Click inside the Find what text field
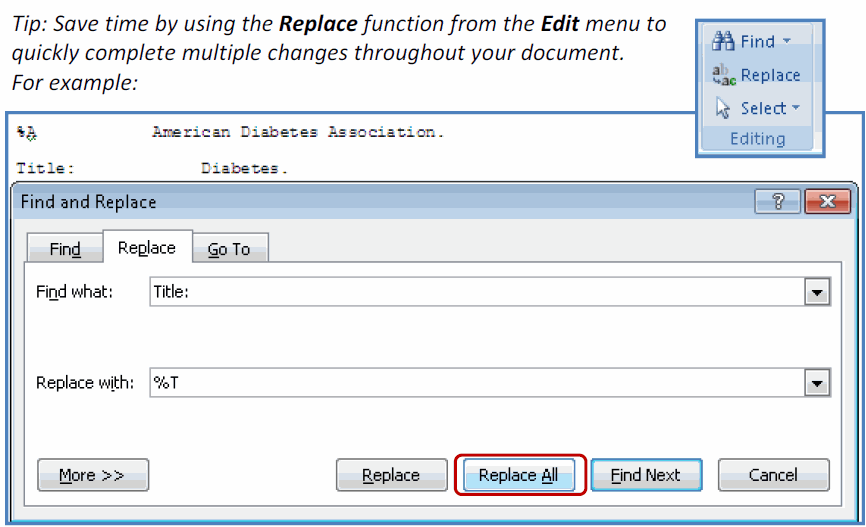Viewport: 866px width, 527px height. 477,292
